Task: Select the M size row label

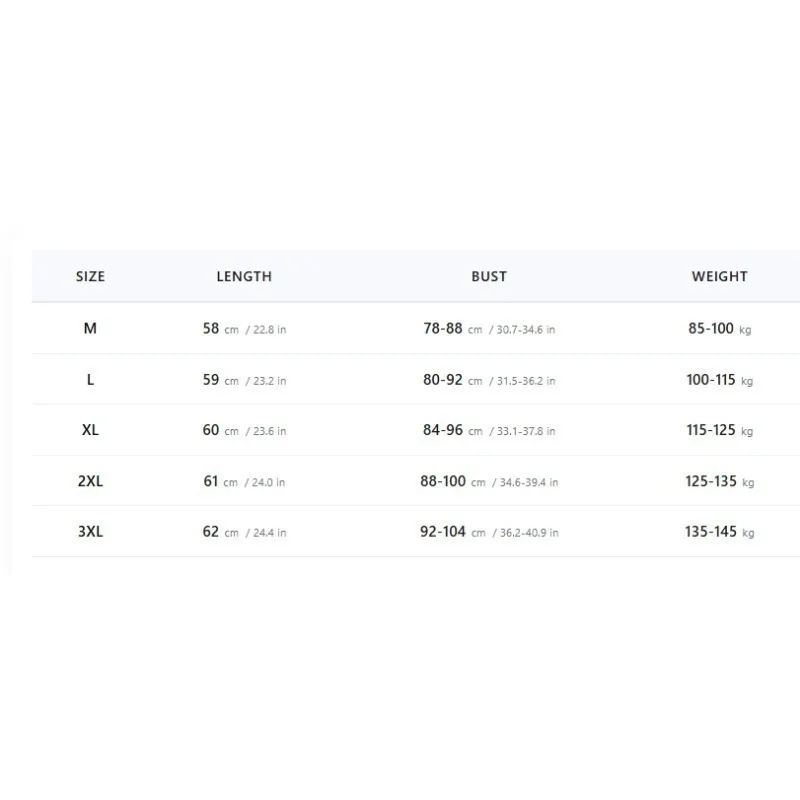Action: [x=90, y=328]
